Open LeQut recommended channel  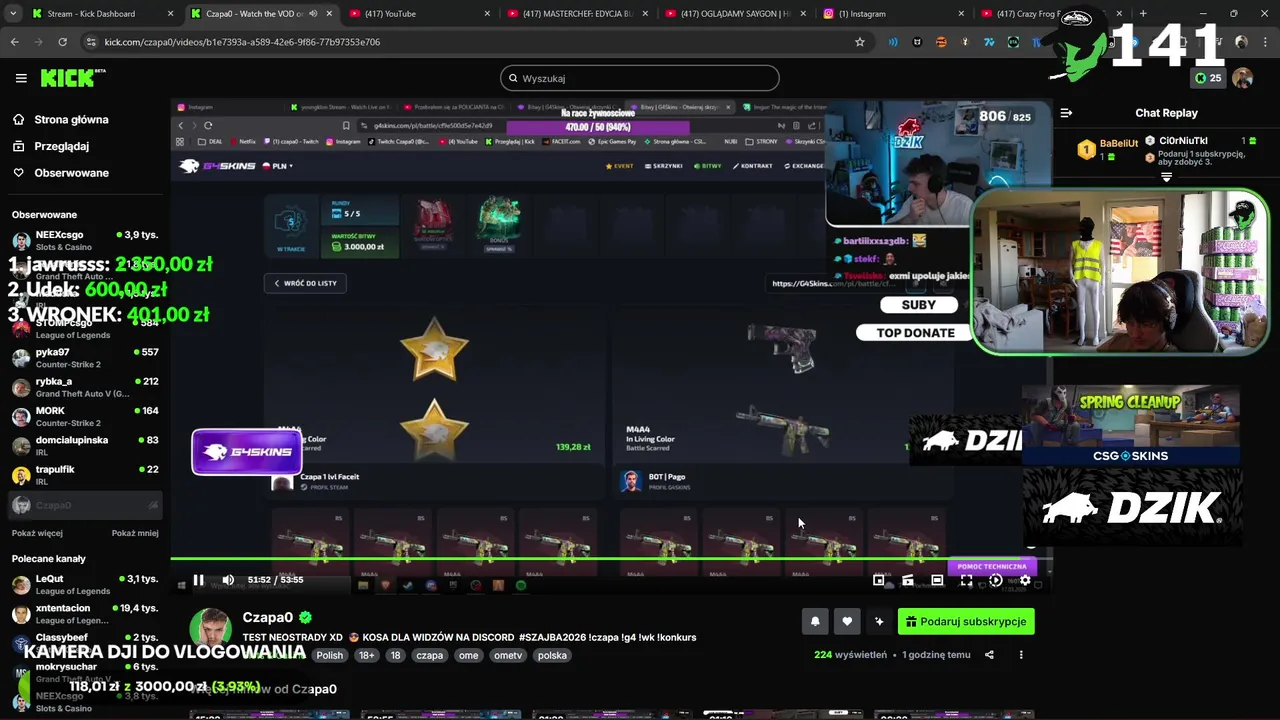[x=85, y=585]
